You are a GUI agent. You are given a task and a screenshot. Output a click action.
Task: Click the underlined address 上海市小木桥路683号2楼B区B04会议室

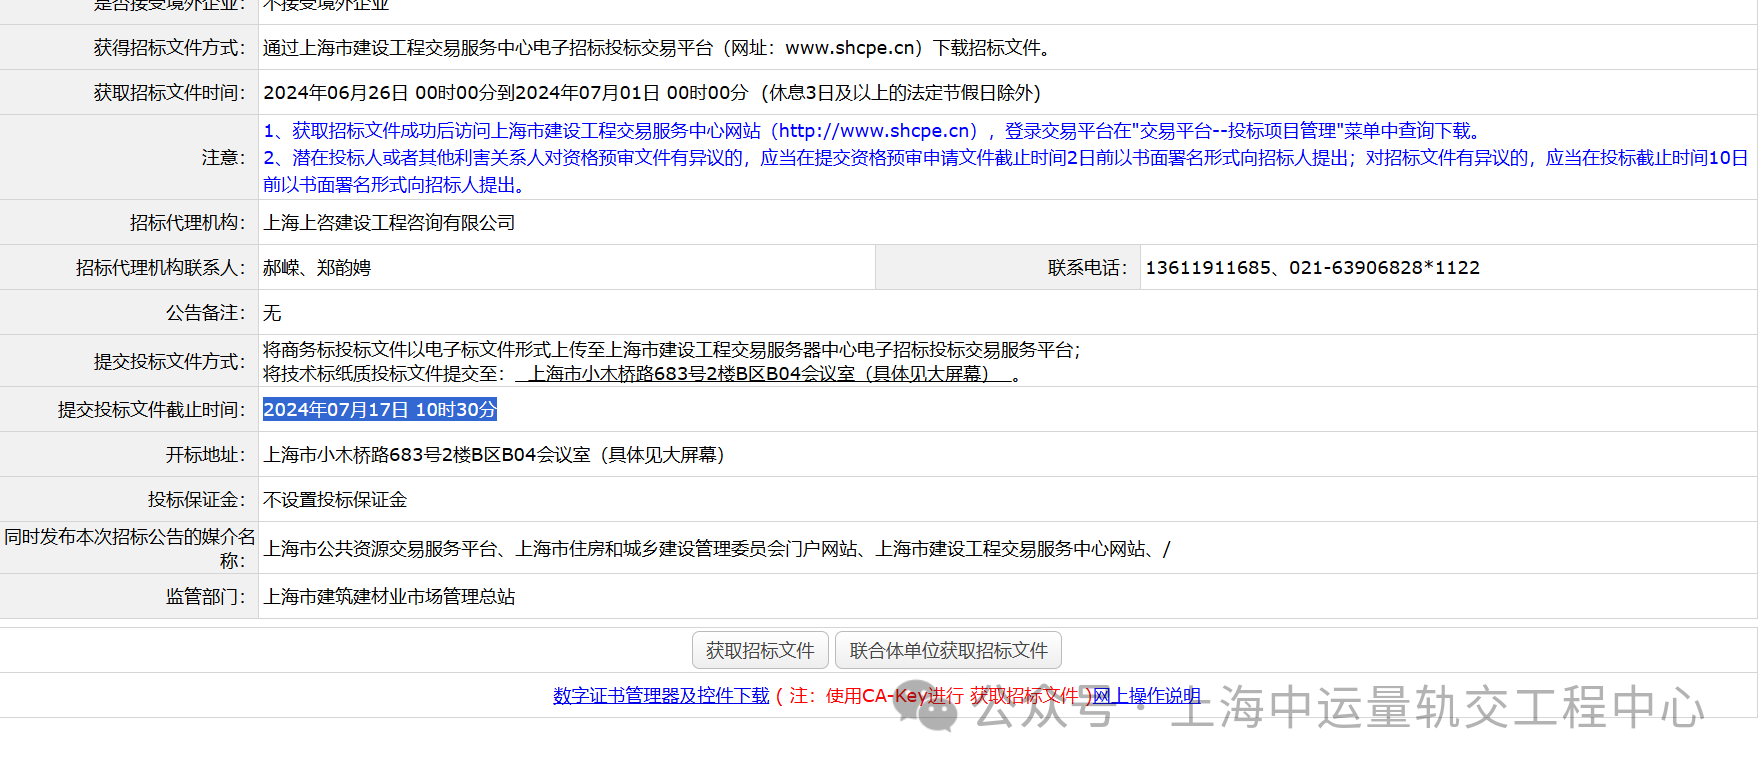(x=764, y=373)
